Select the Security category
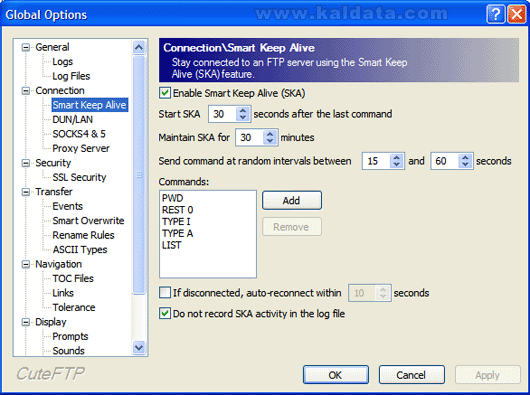The width and height of the screenshot is (530, 395). click(53, 163)
